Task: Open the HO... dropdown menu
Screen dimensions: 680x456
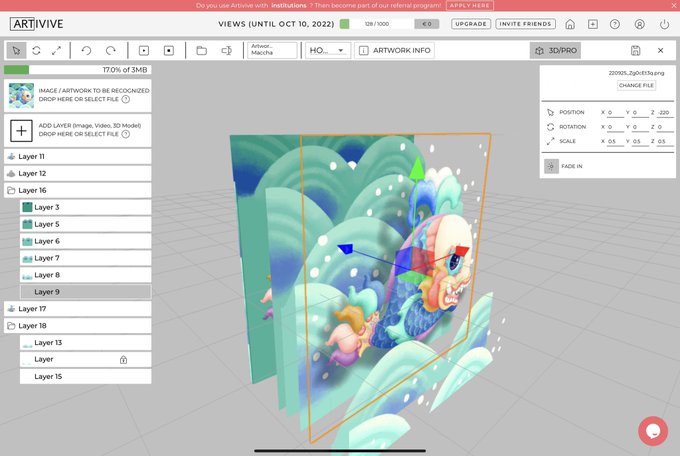Action: point(327,50)
